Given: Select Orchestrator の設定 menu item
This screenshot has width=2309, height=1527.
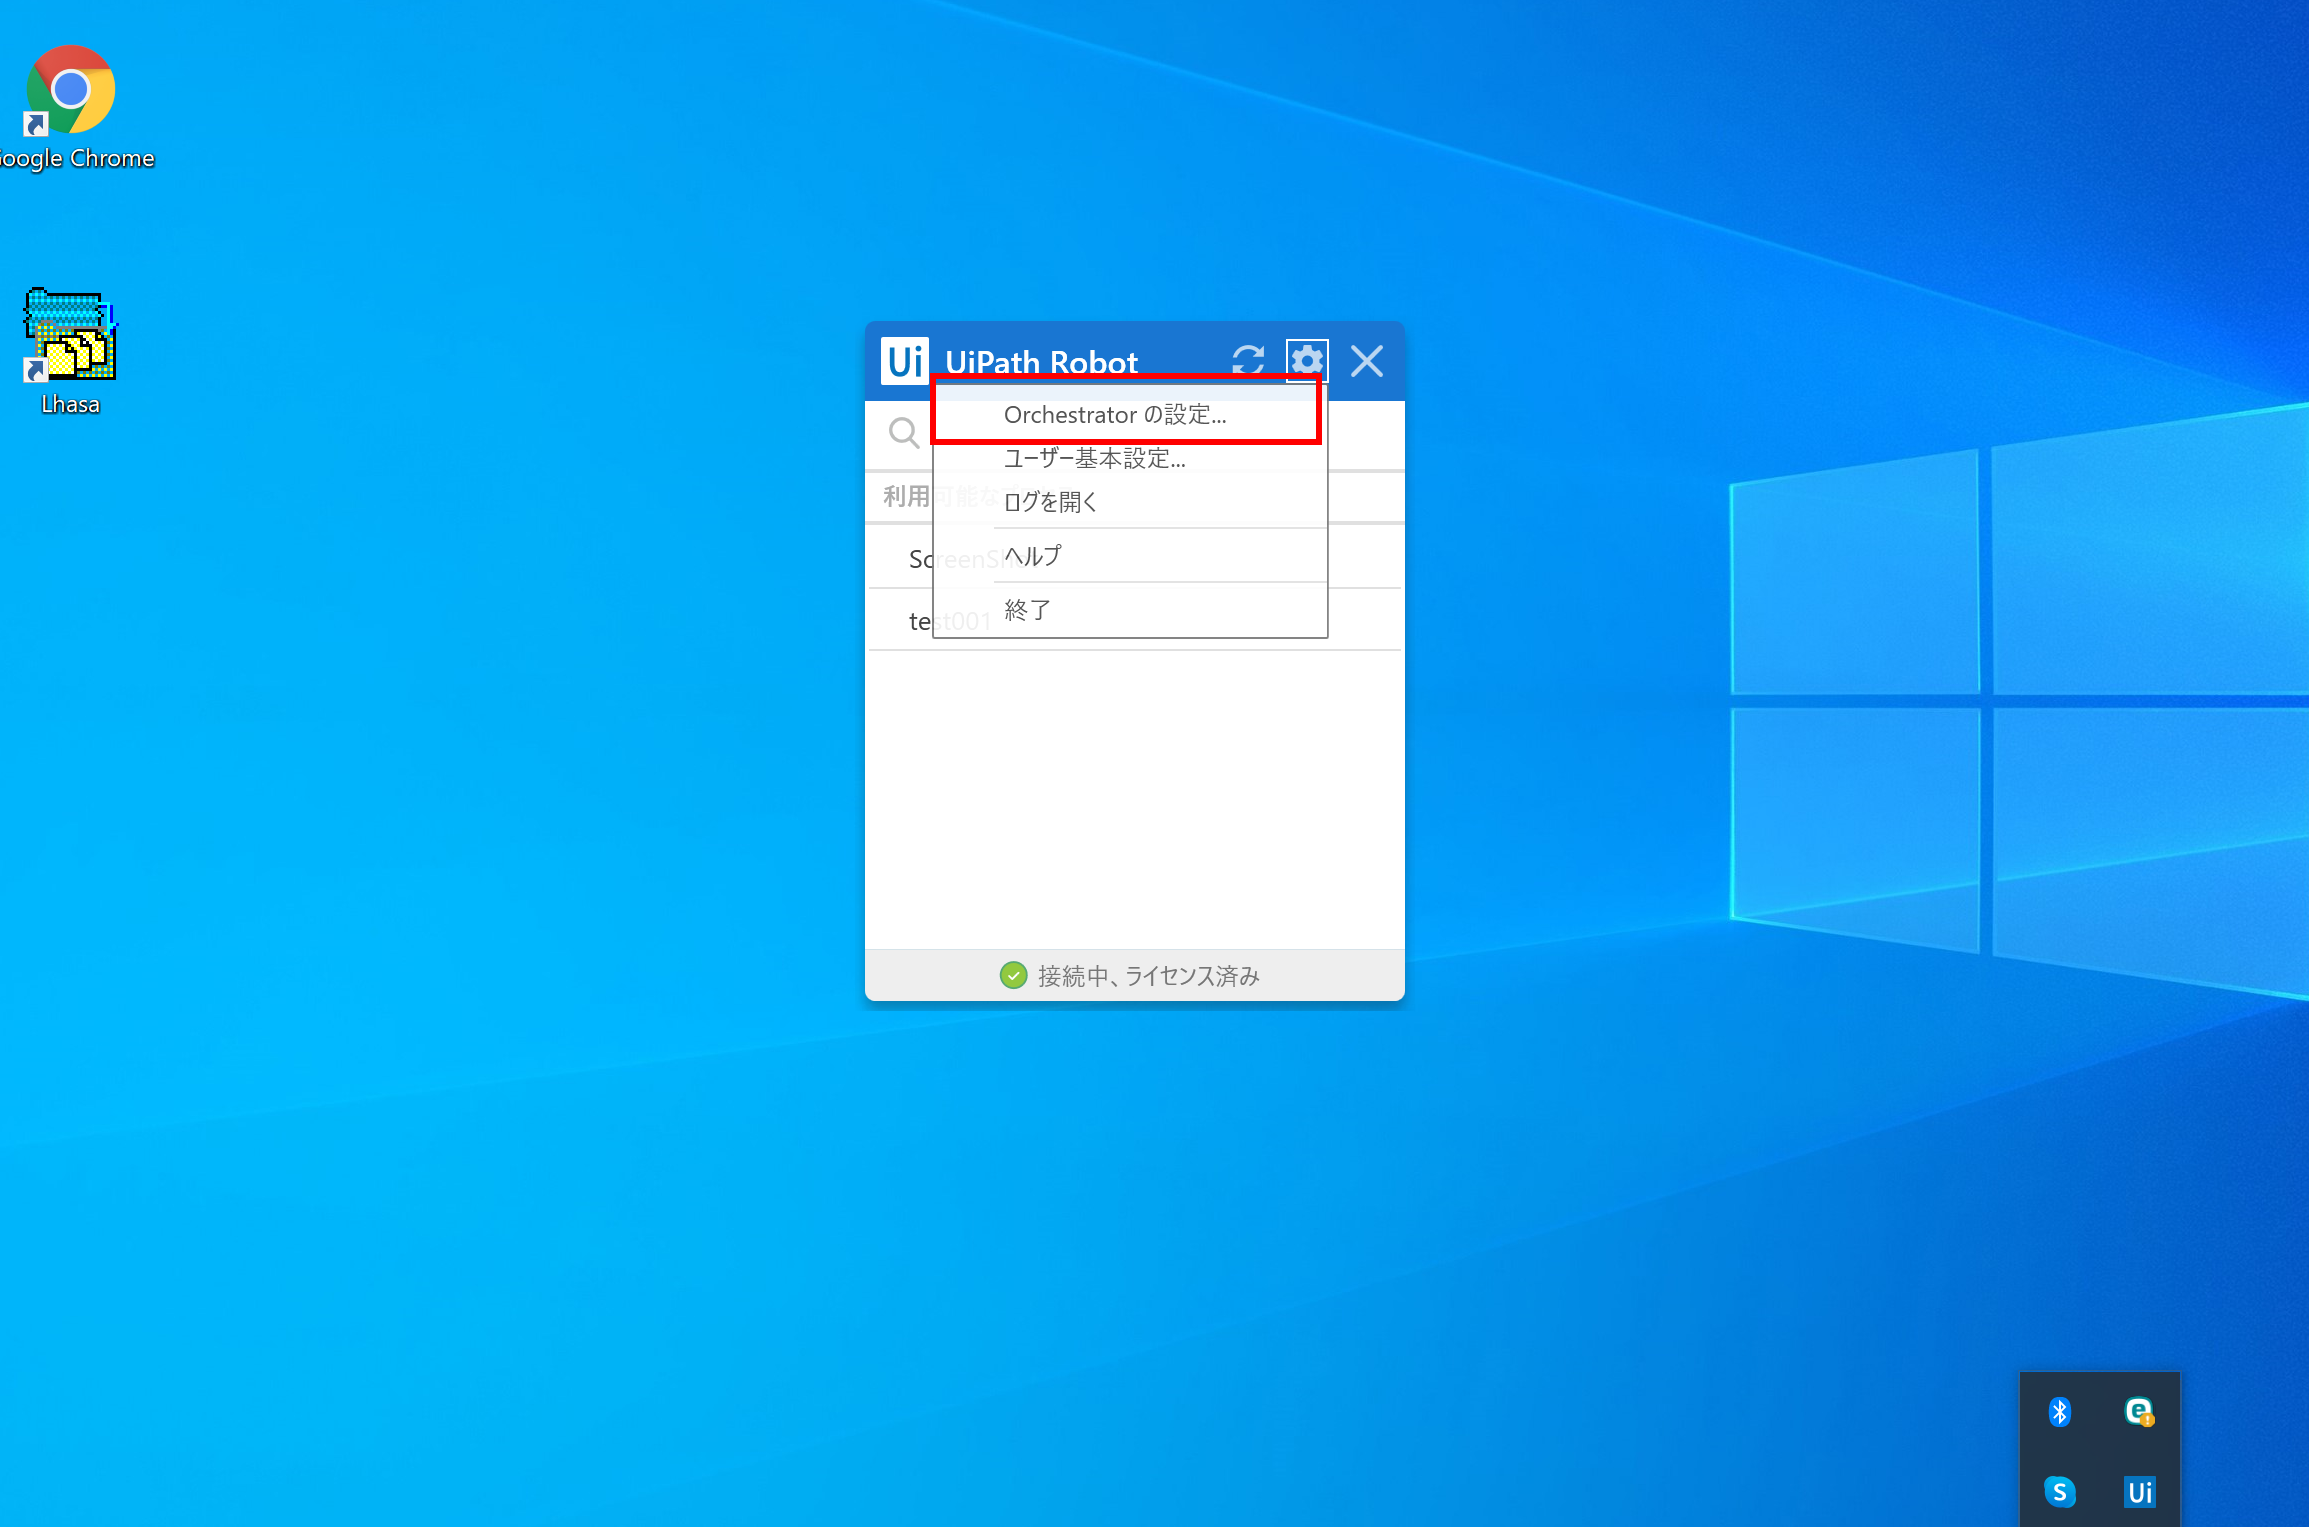Looking at the screenshot, I should pos(1115,415).
